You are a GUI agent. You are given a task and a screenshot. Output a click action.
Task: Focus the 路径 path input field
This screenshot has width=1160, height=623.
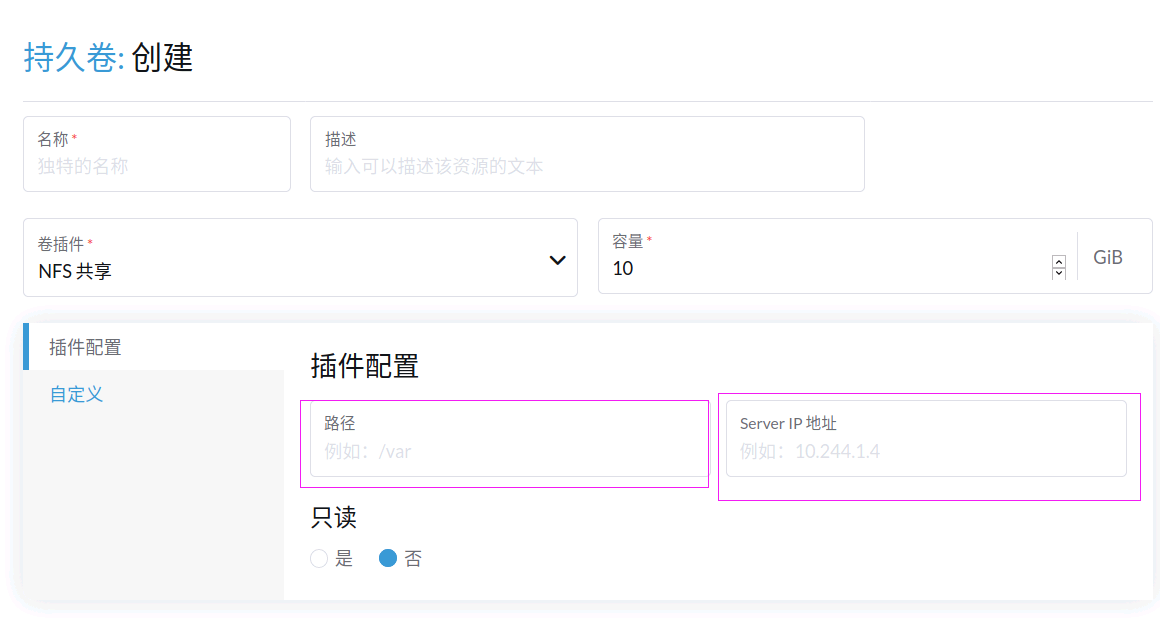tap(508, 451)
